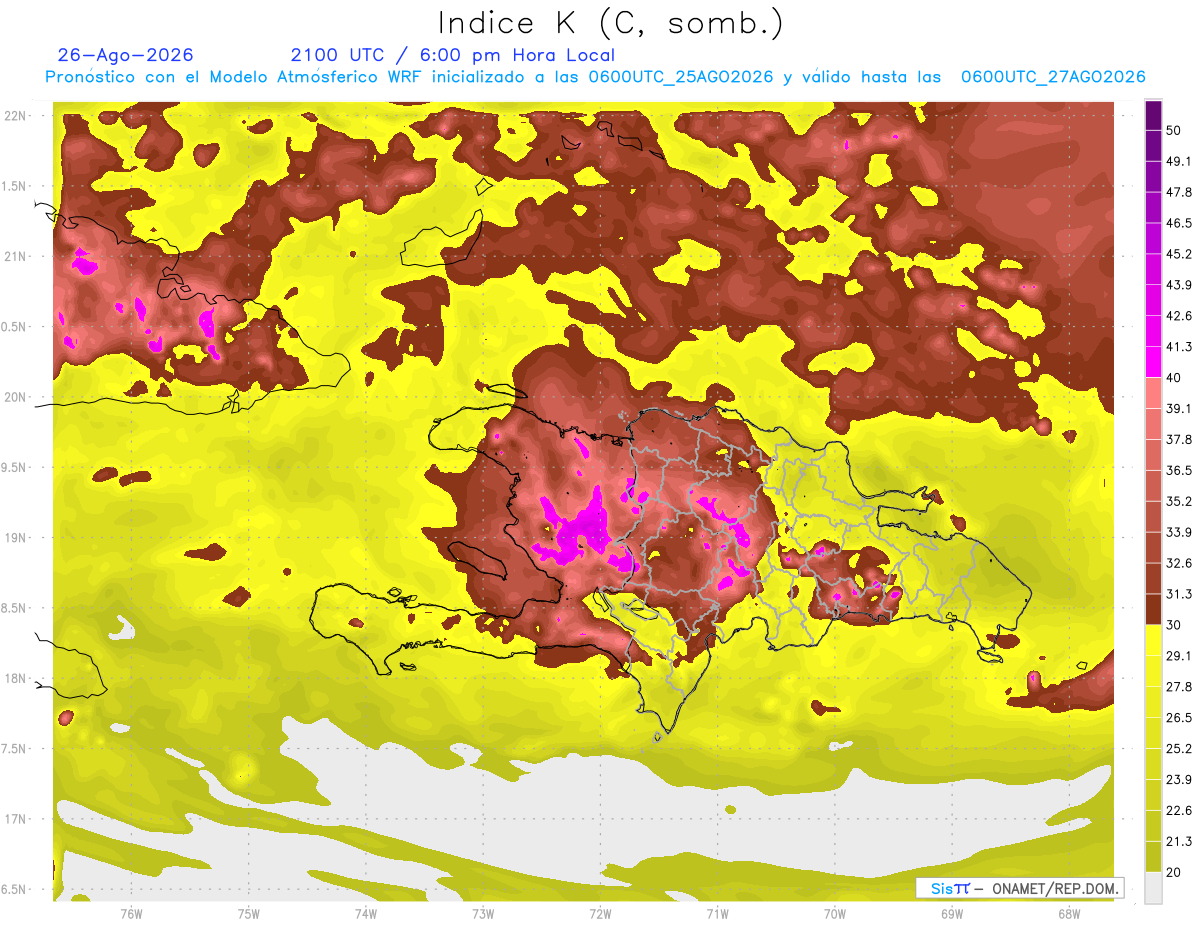
Task: Click the '29.1' color scale value
Action: (1179, 656)
